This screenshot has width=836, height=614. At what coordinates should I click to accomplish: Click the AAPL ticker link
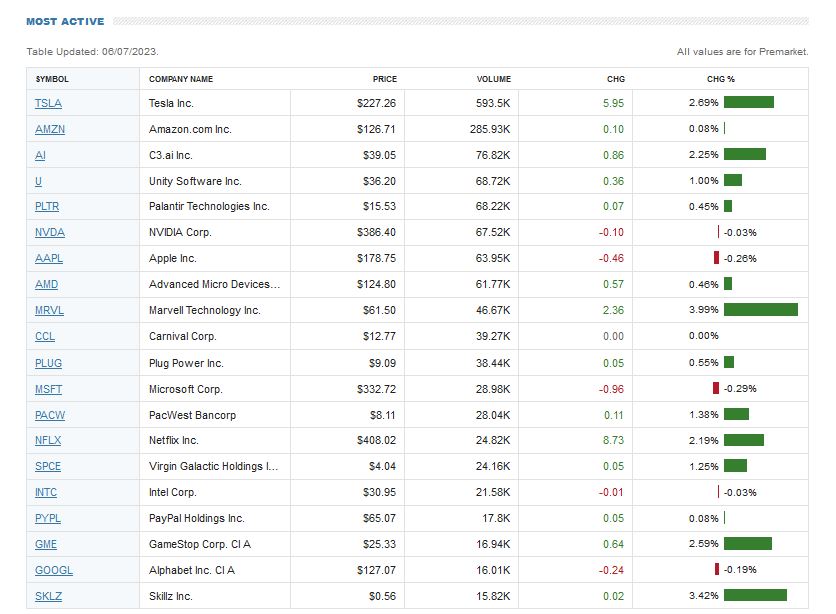click(x=48, y=259)
